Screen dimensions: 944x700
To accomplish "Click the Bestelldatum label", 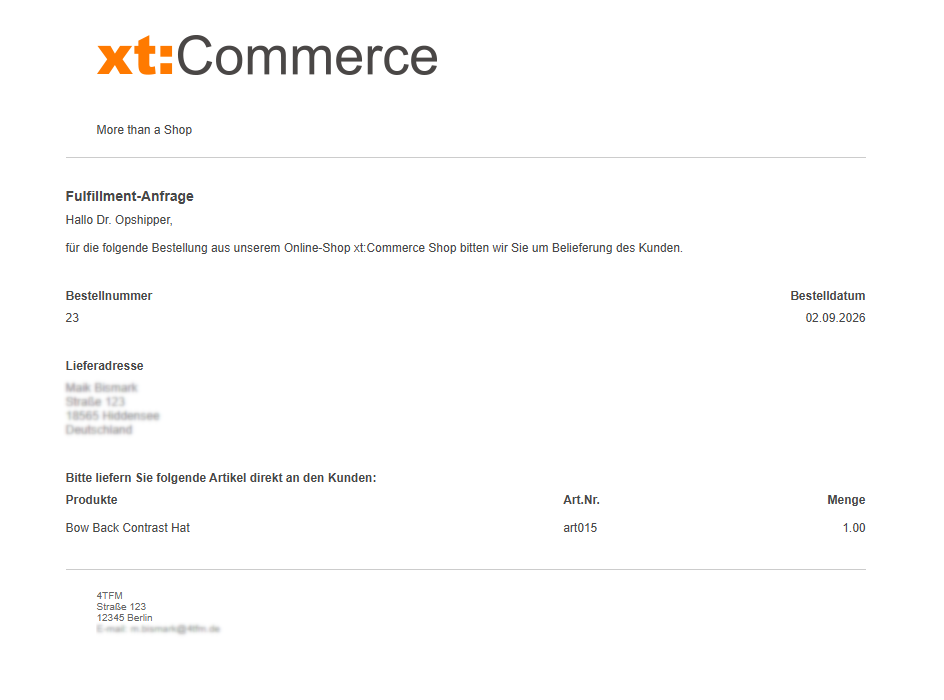I will coord(828,296).
